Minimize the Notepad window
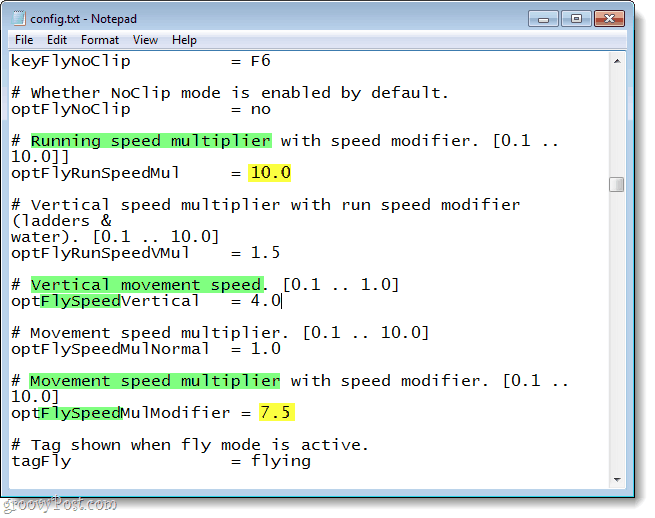This screenshot has height=518, width=655. pos(543,19)
